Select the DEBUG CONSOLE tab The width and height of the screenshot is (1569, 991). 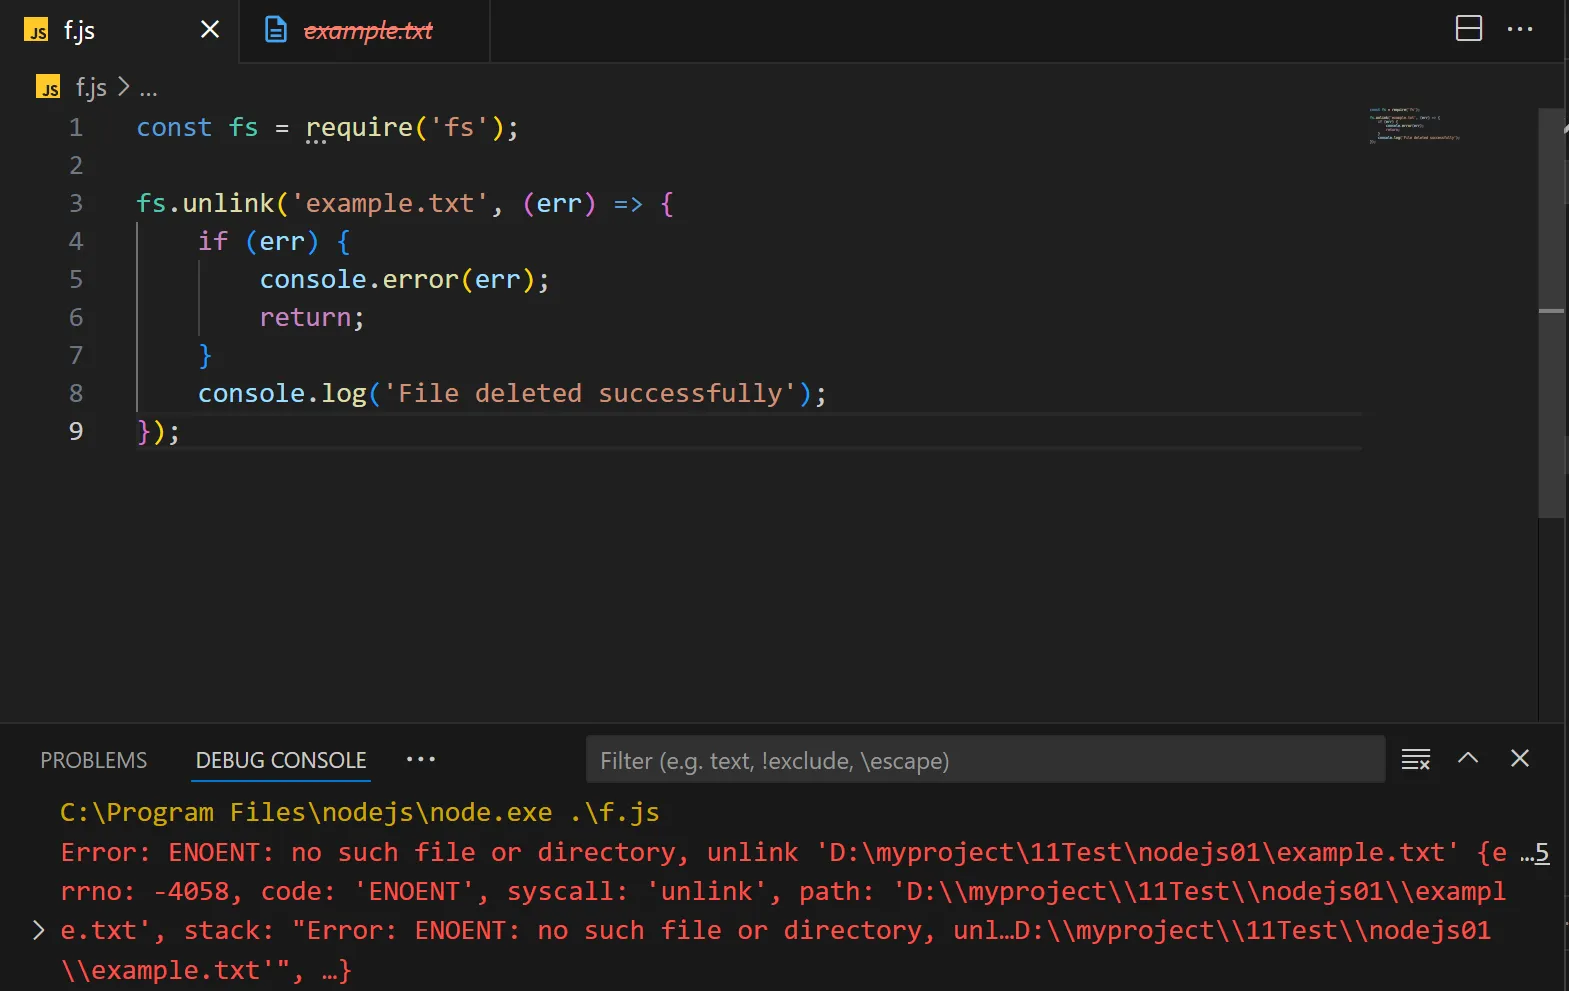coord(281,760)
